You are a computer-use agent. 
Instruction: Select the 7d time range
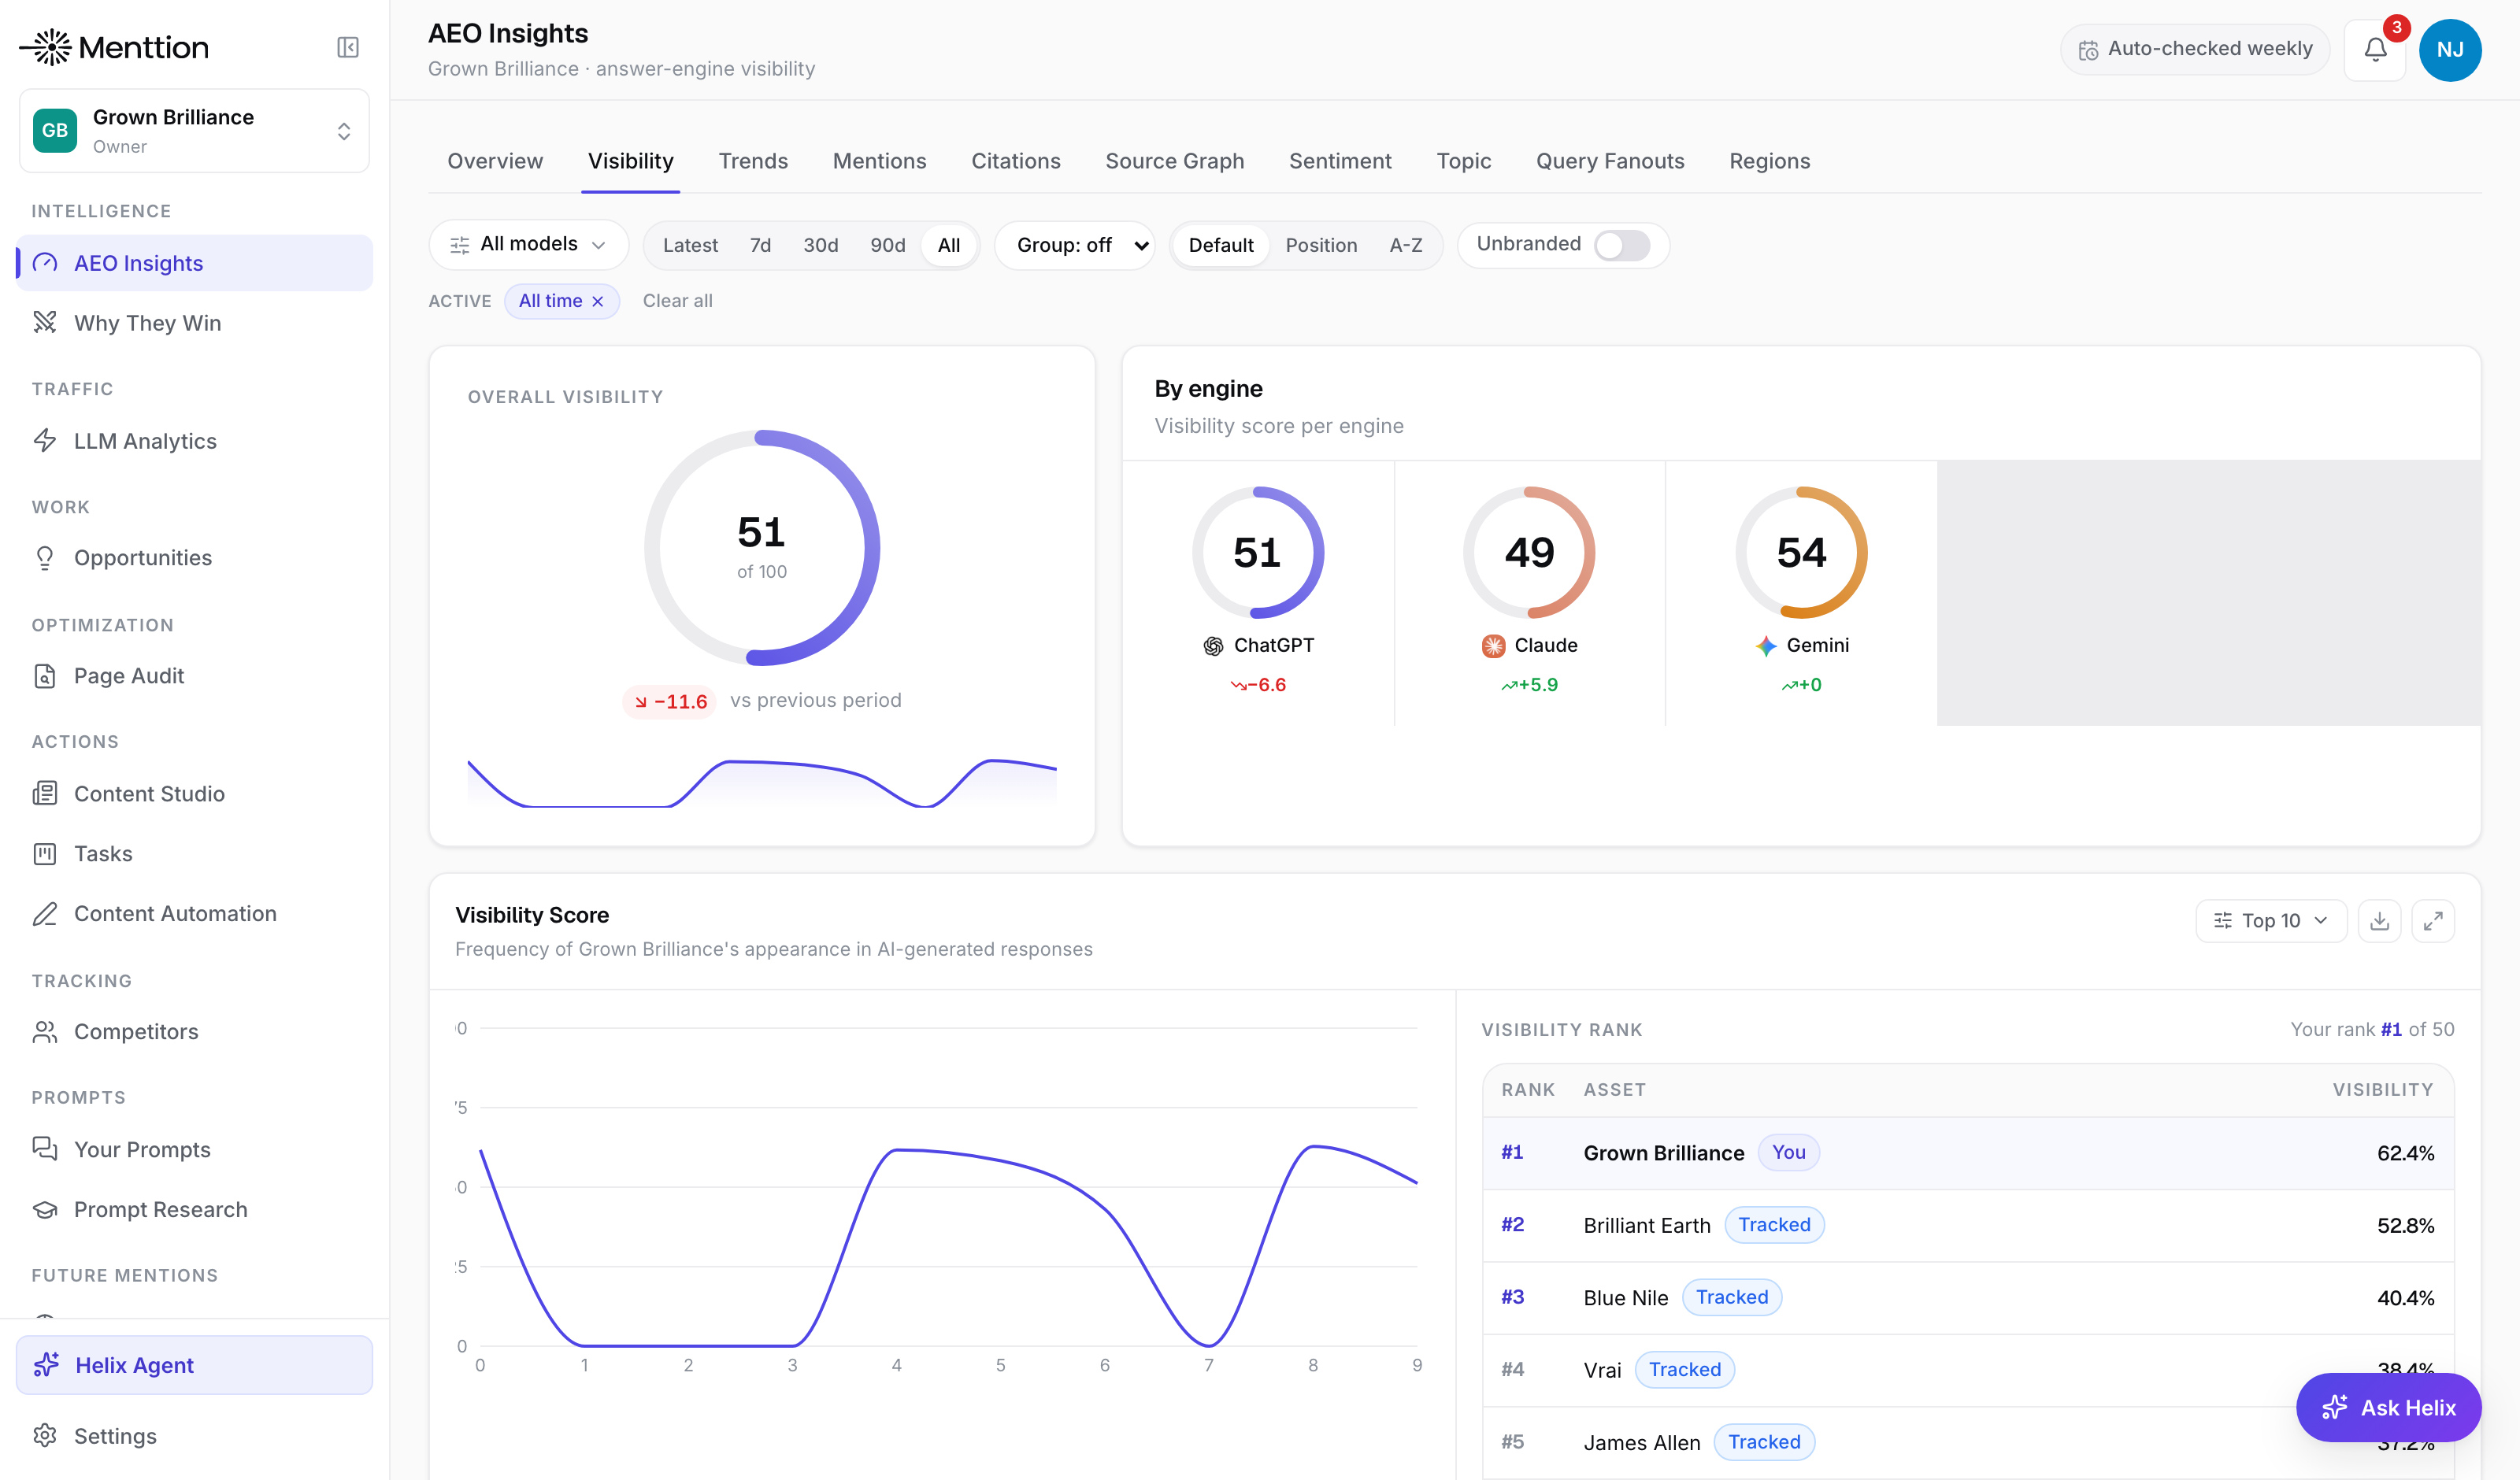[760, 245]
